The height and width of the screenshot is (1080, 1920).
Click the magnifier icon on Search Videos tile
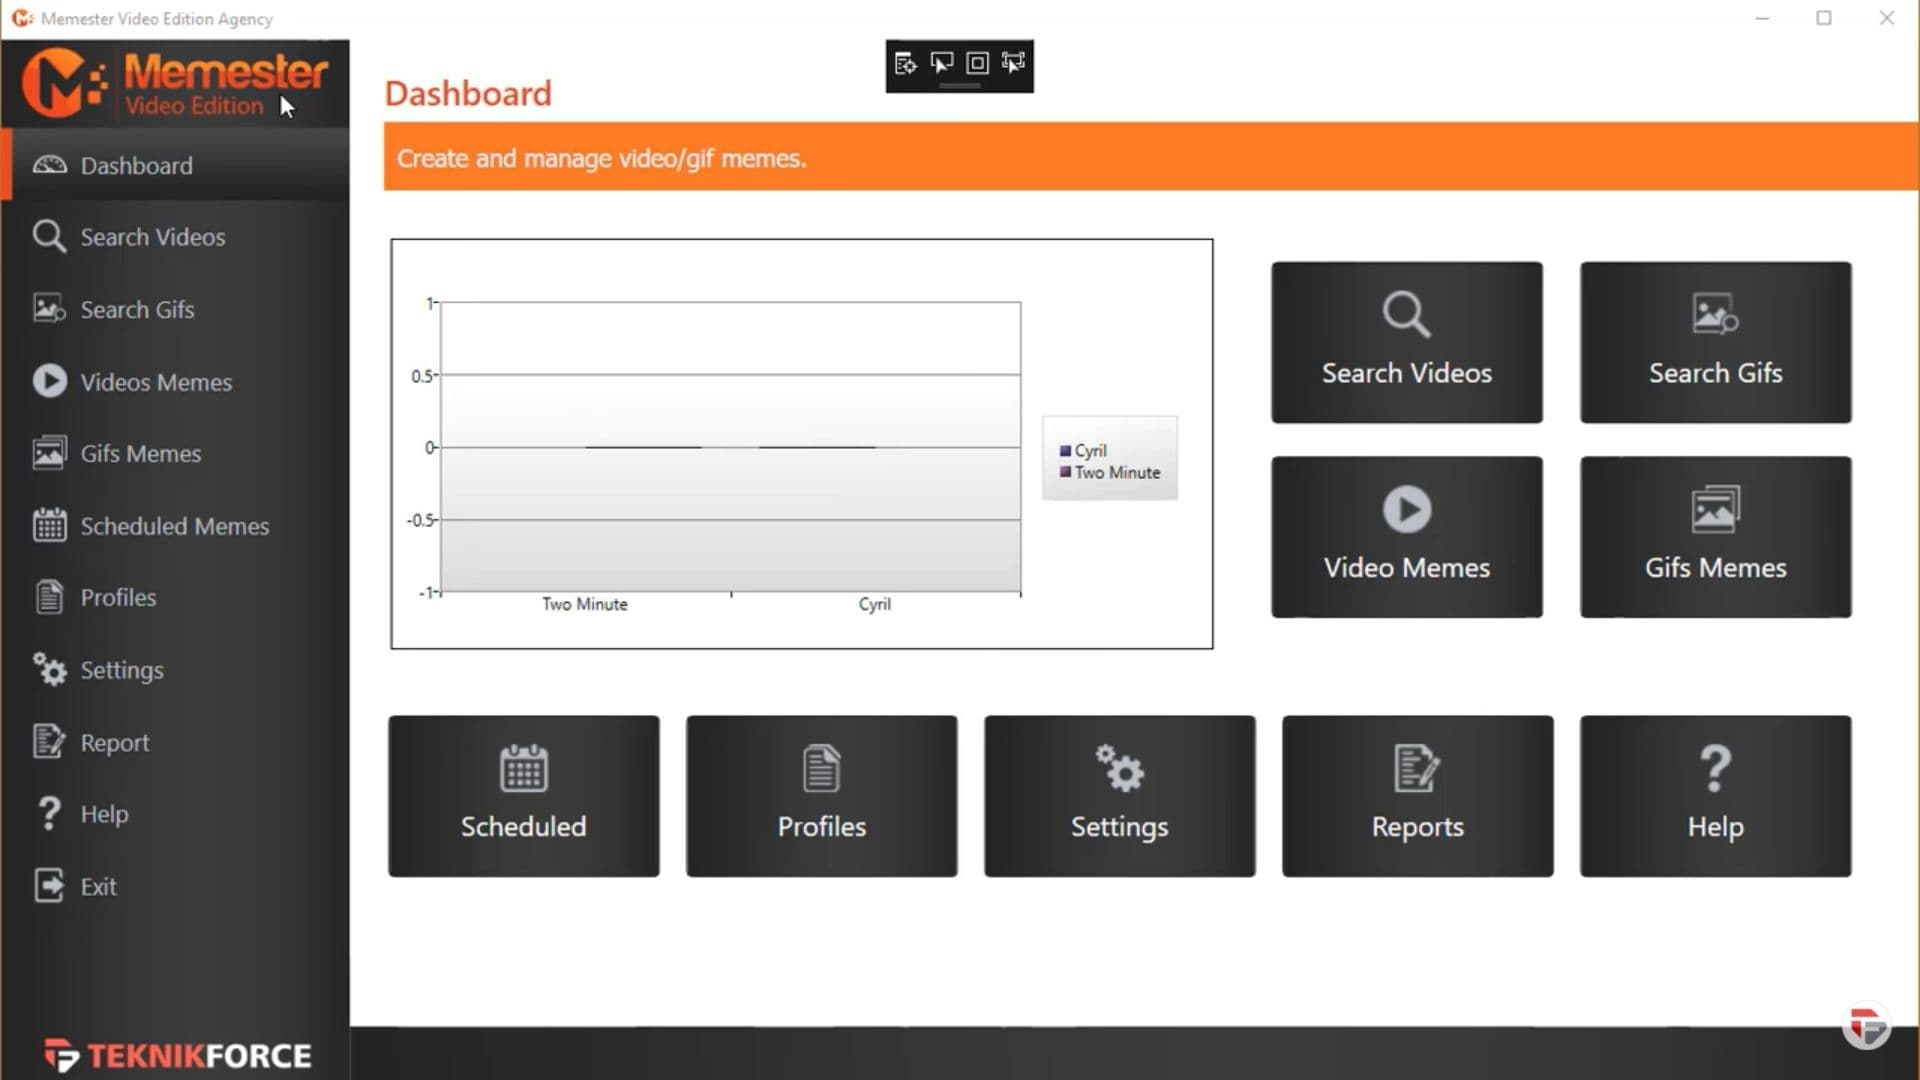(x=1406, y=314)
